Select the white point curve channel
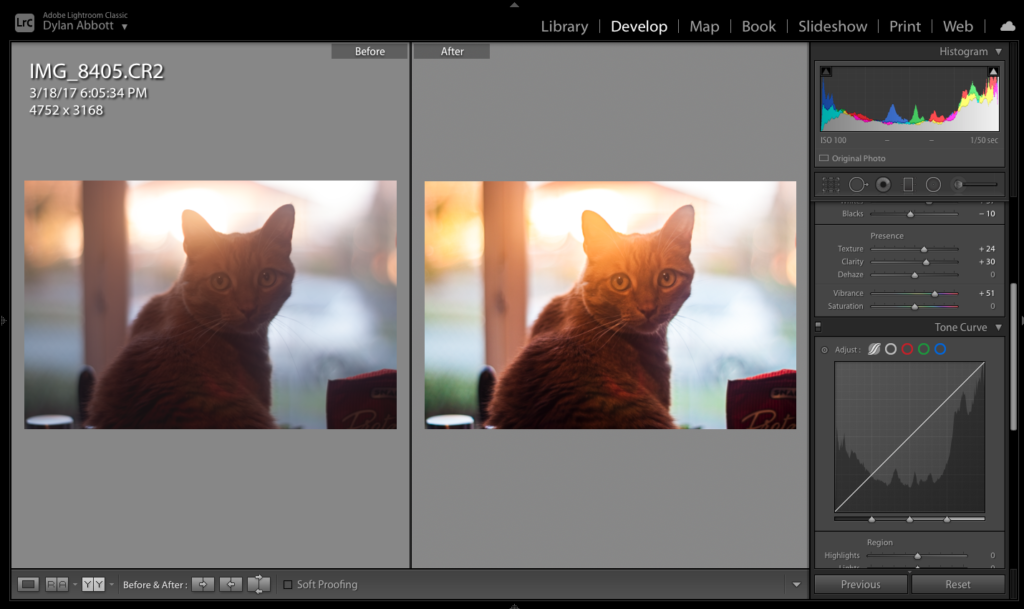 coord(891,349)
